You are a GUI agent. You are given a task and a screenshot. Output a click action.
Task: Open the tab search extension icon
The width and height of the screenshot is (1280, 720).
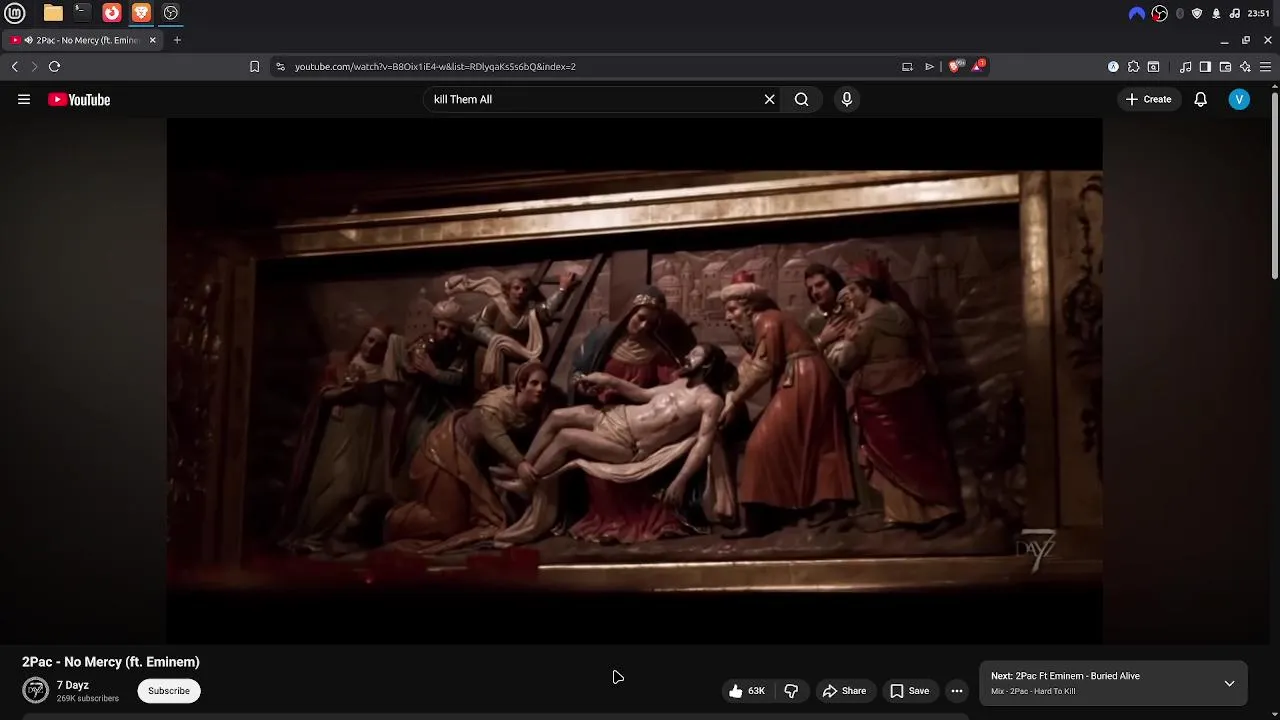click(1153, 66)
